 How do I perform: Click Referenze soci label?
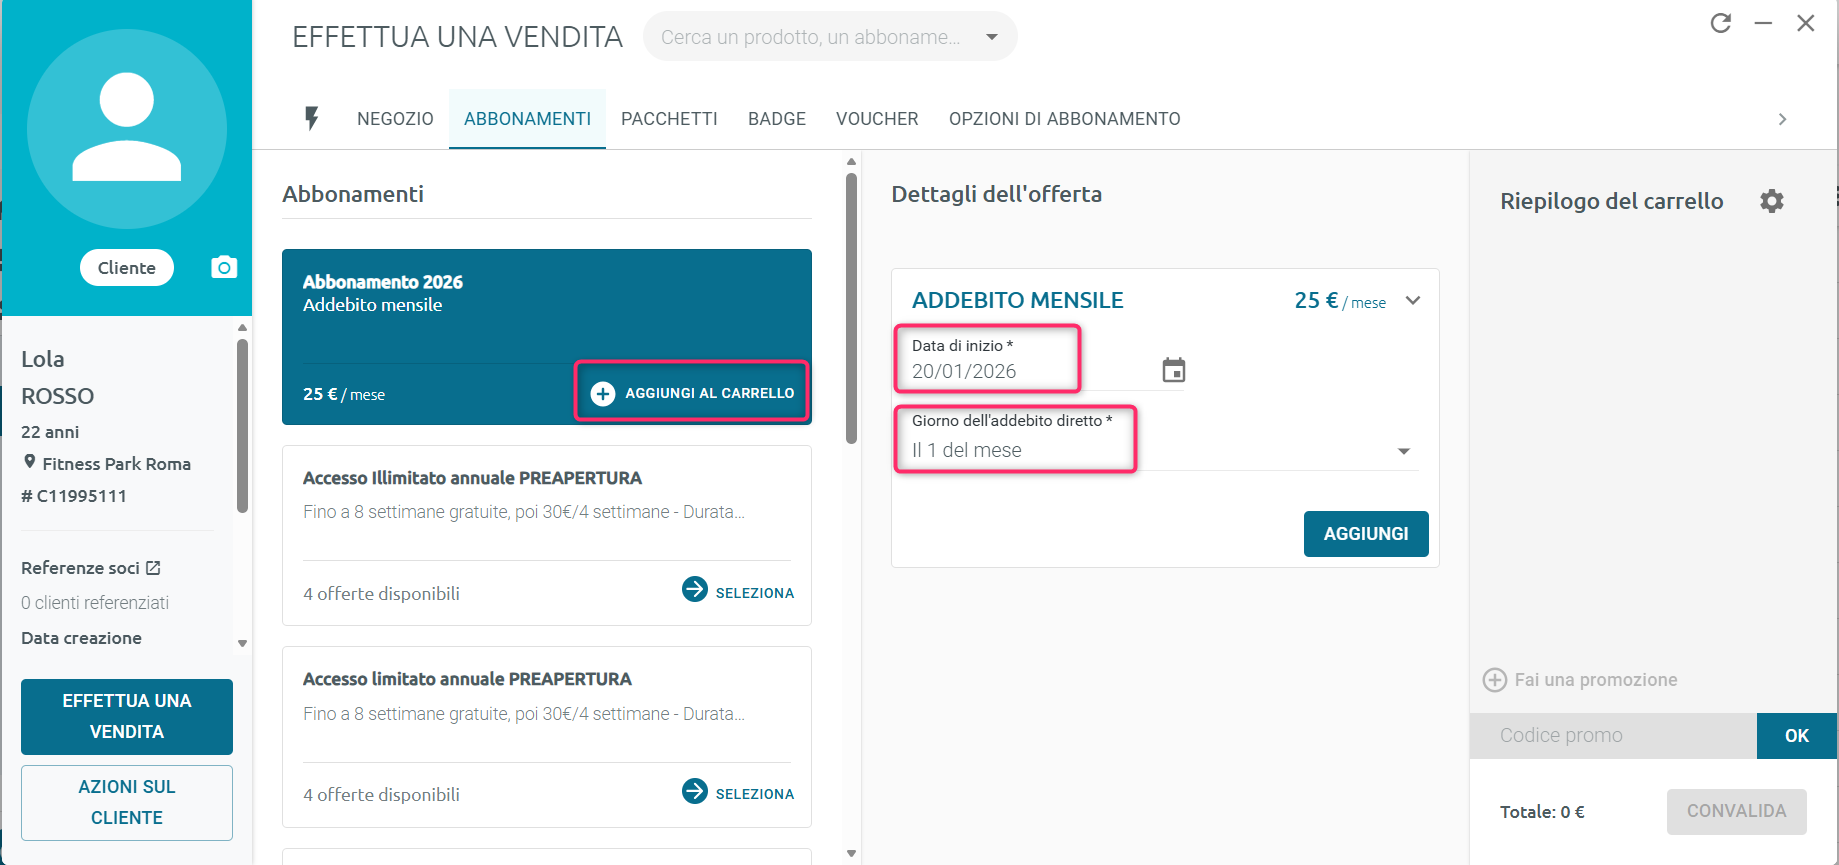click(80, 568)
